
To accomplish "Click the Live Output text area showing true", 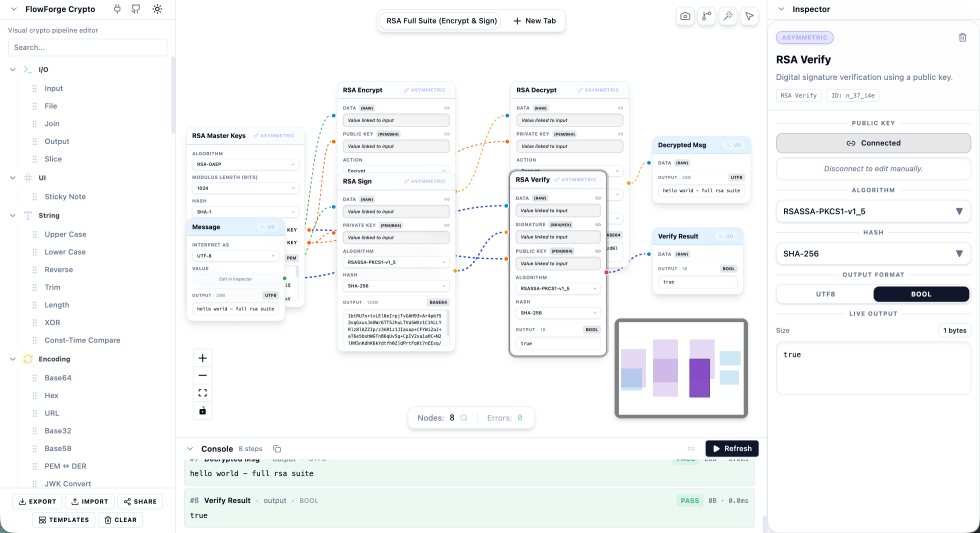I will click(873, 368).
